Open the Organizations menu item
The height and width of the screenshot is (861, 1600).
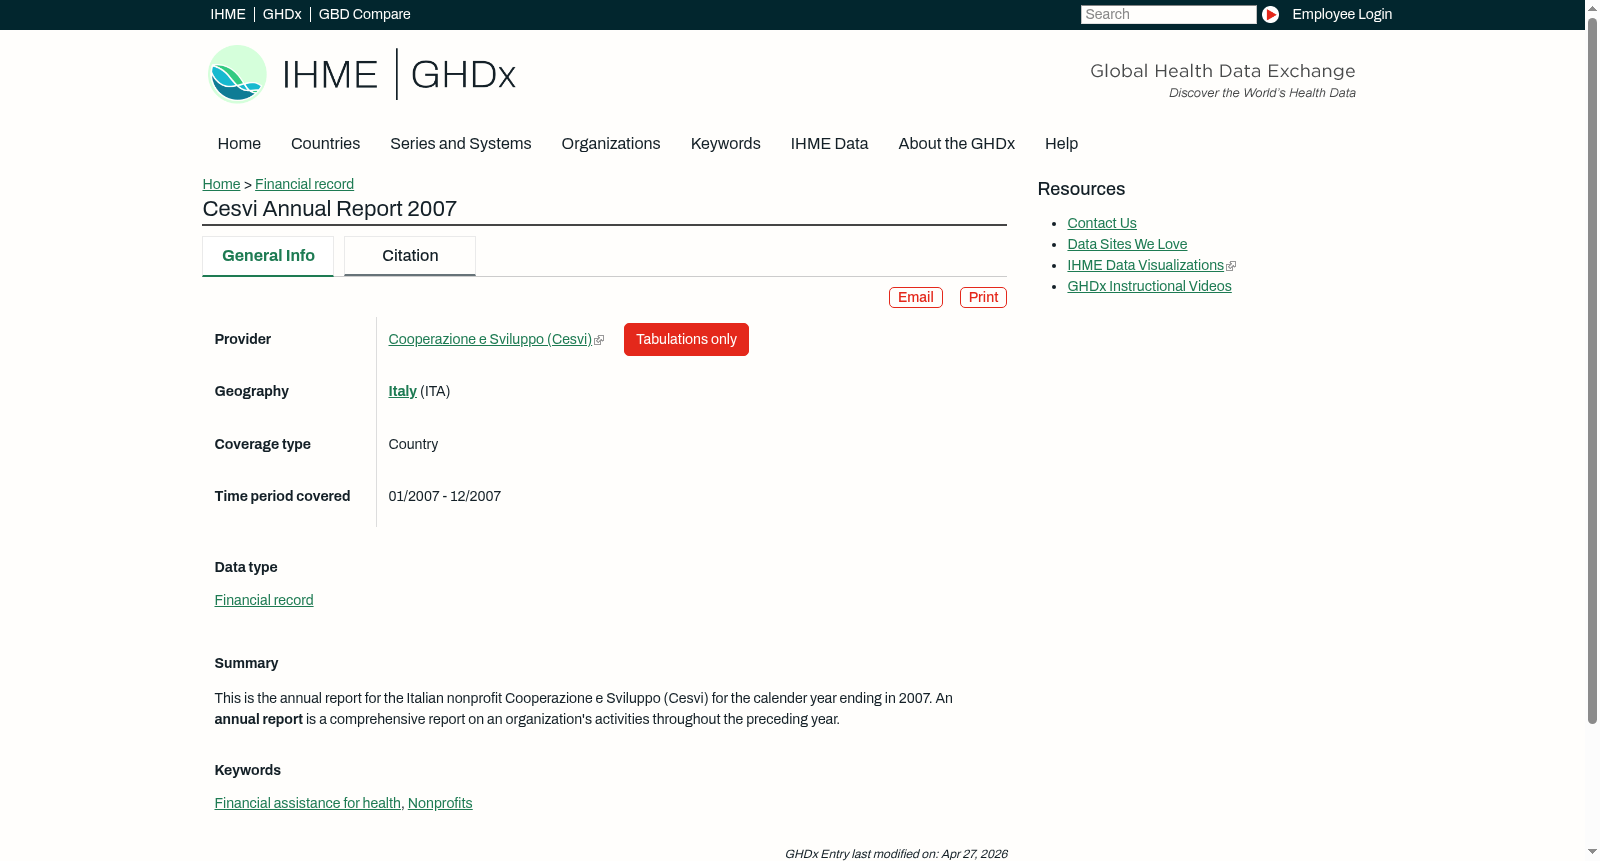pos(611,143)
